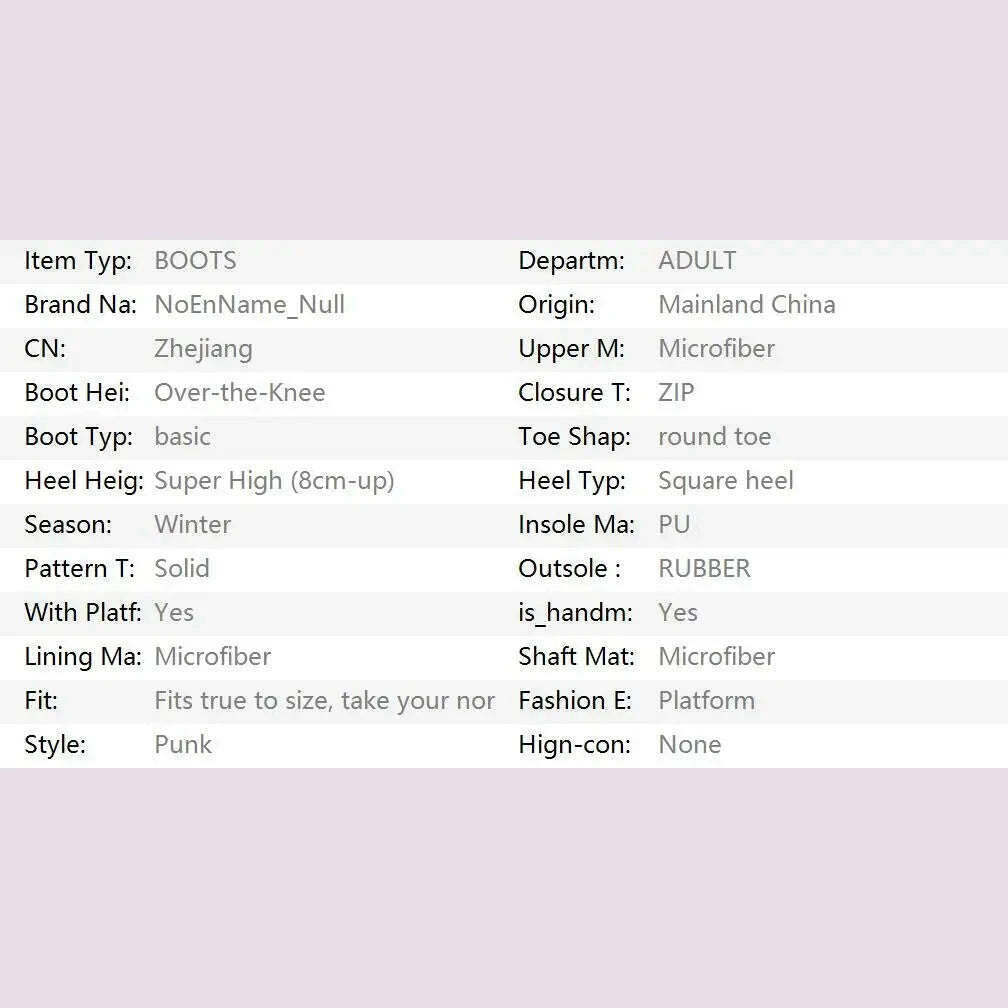Select the "Punk" style value
This screenshot has width=1008, height=1008.
183,745
